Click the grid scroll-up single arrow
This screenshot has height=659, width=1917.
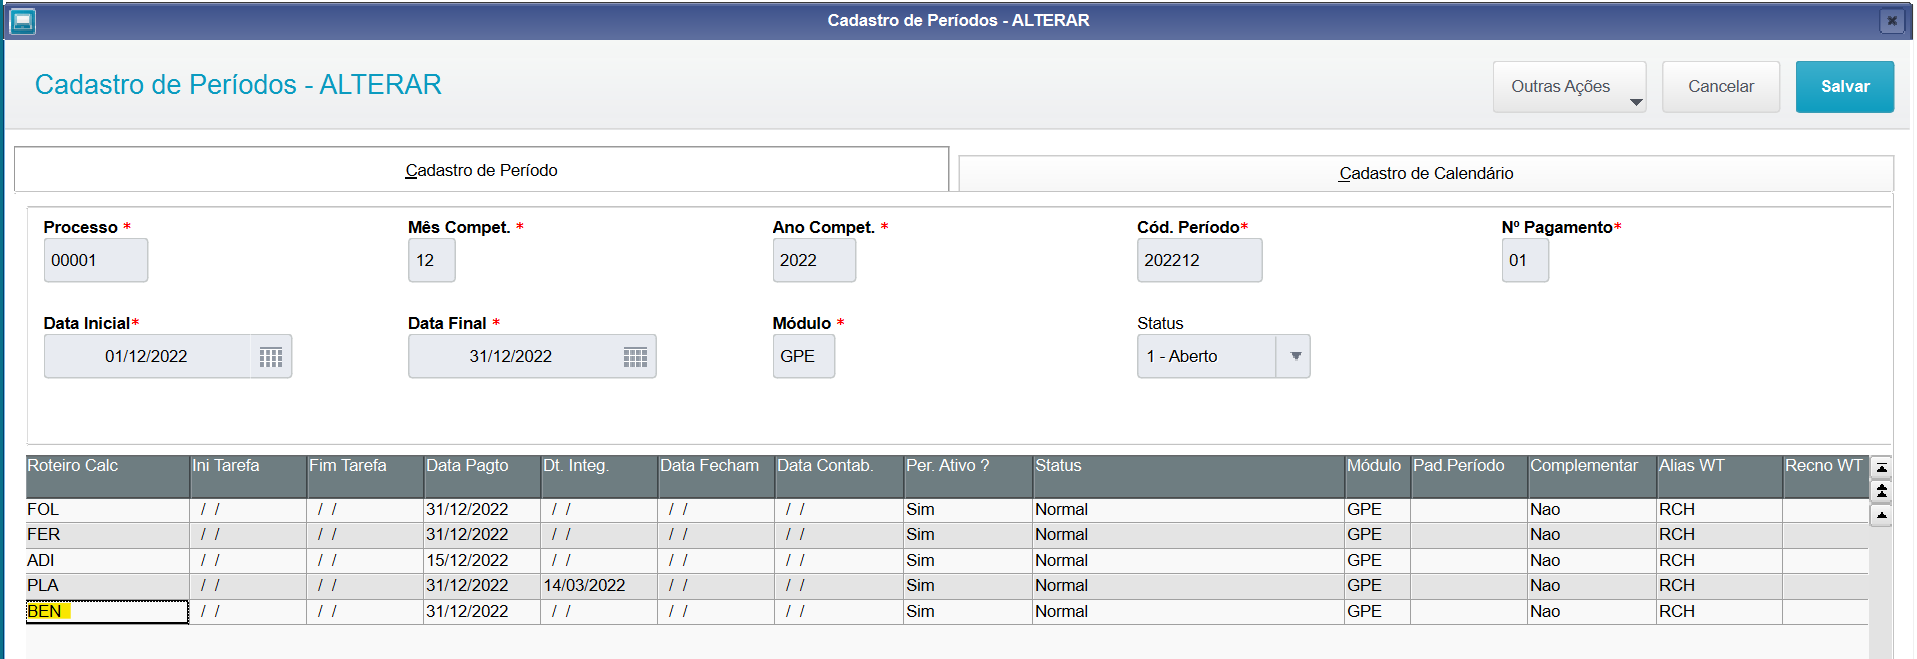[1881, 516]
